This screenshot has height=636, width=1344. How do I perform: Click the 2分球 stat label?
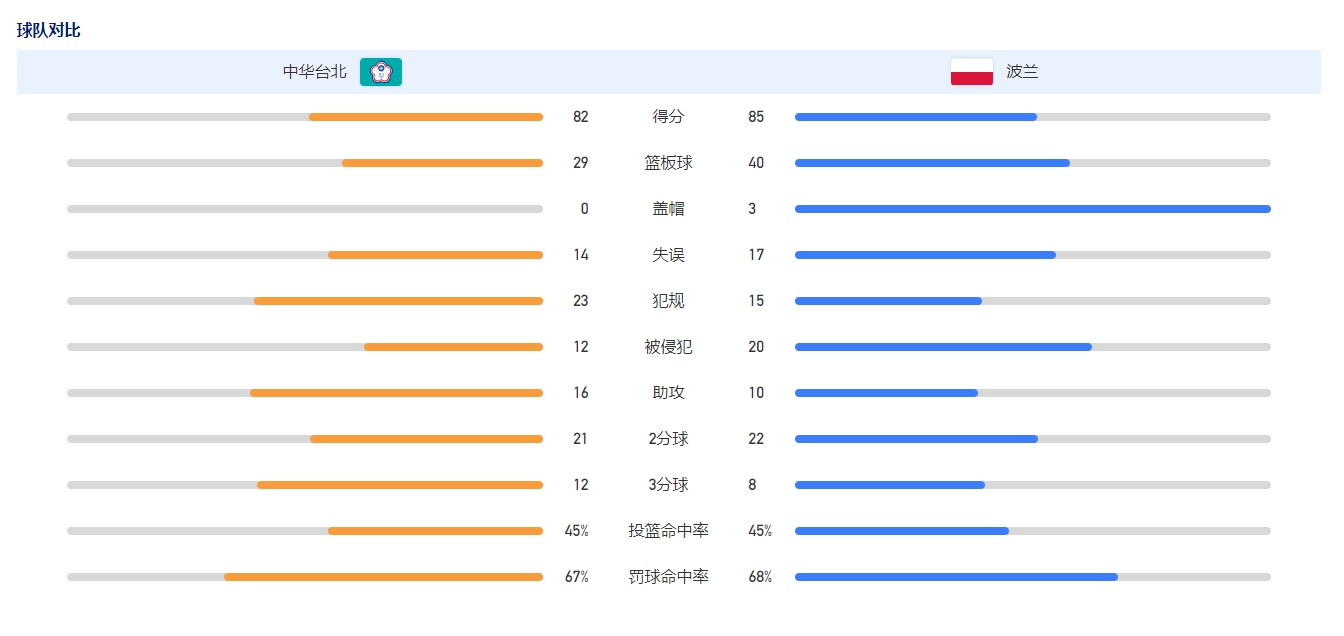pos(669,439)
